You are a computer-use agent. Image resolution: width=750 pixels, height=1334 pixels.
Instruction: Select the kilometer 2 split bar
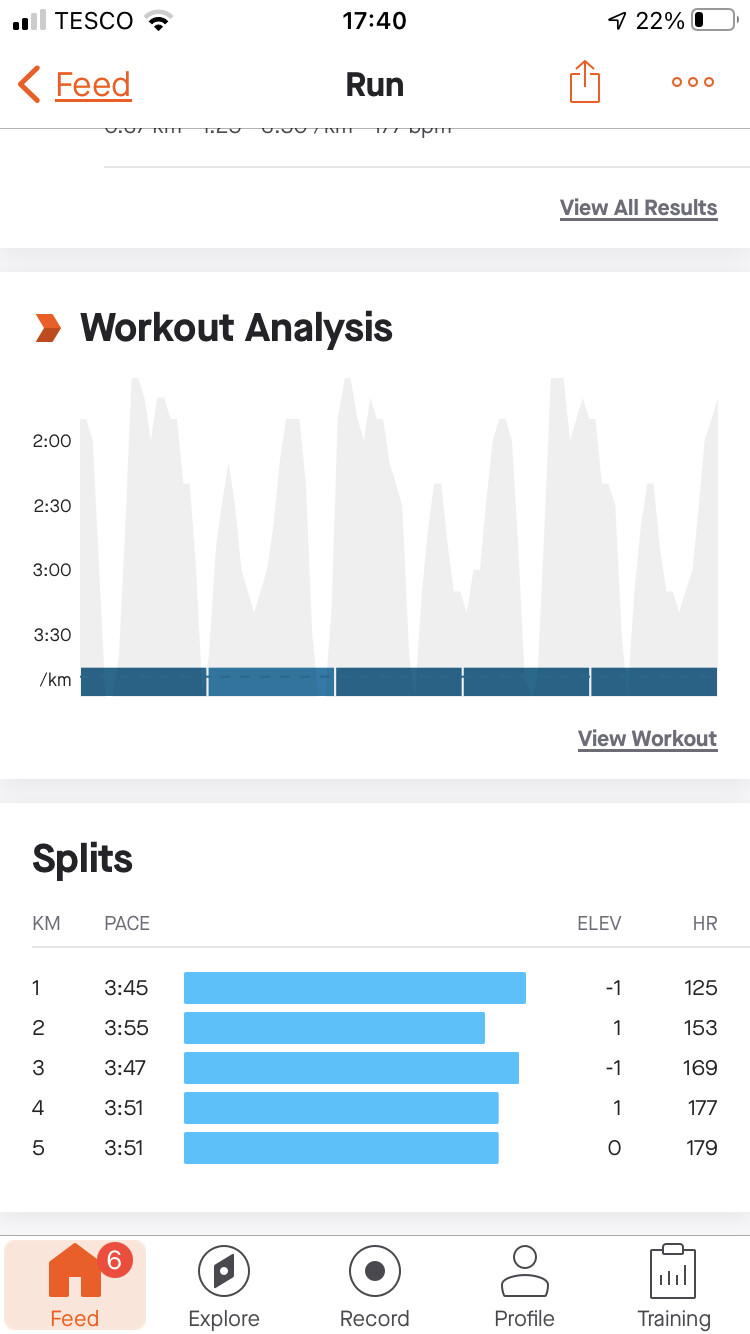coord(334,1028)
